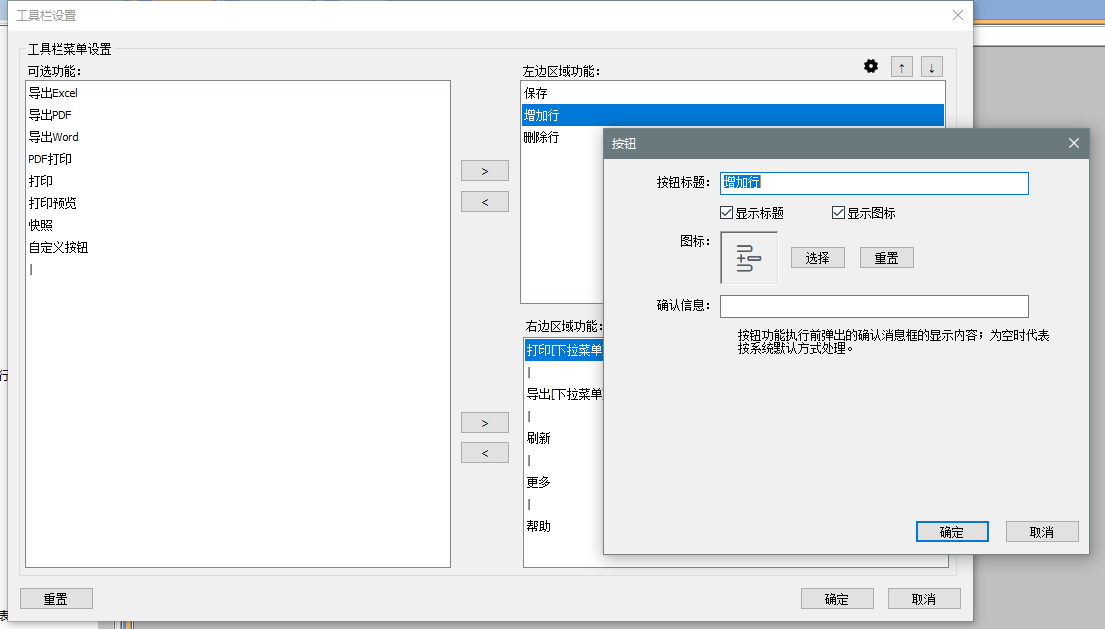Close the 按钮 dialog
Screen dimensions: 1105x629
point(1074,143)
